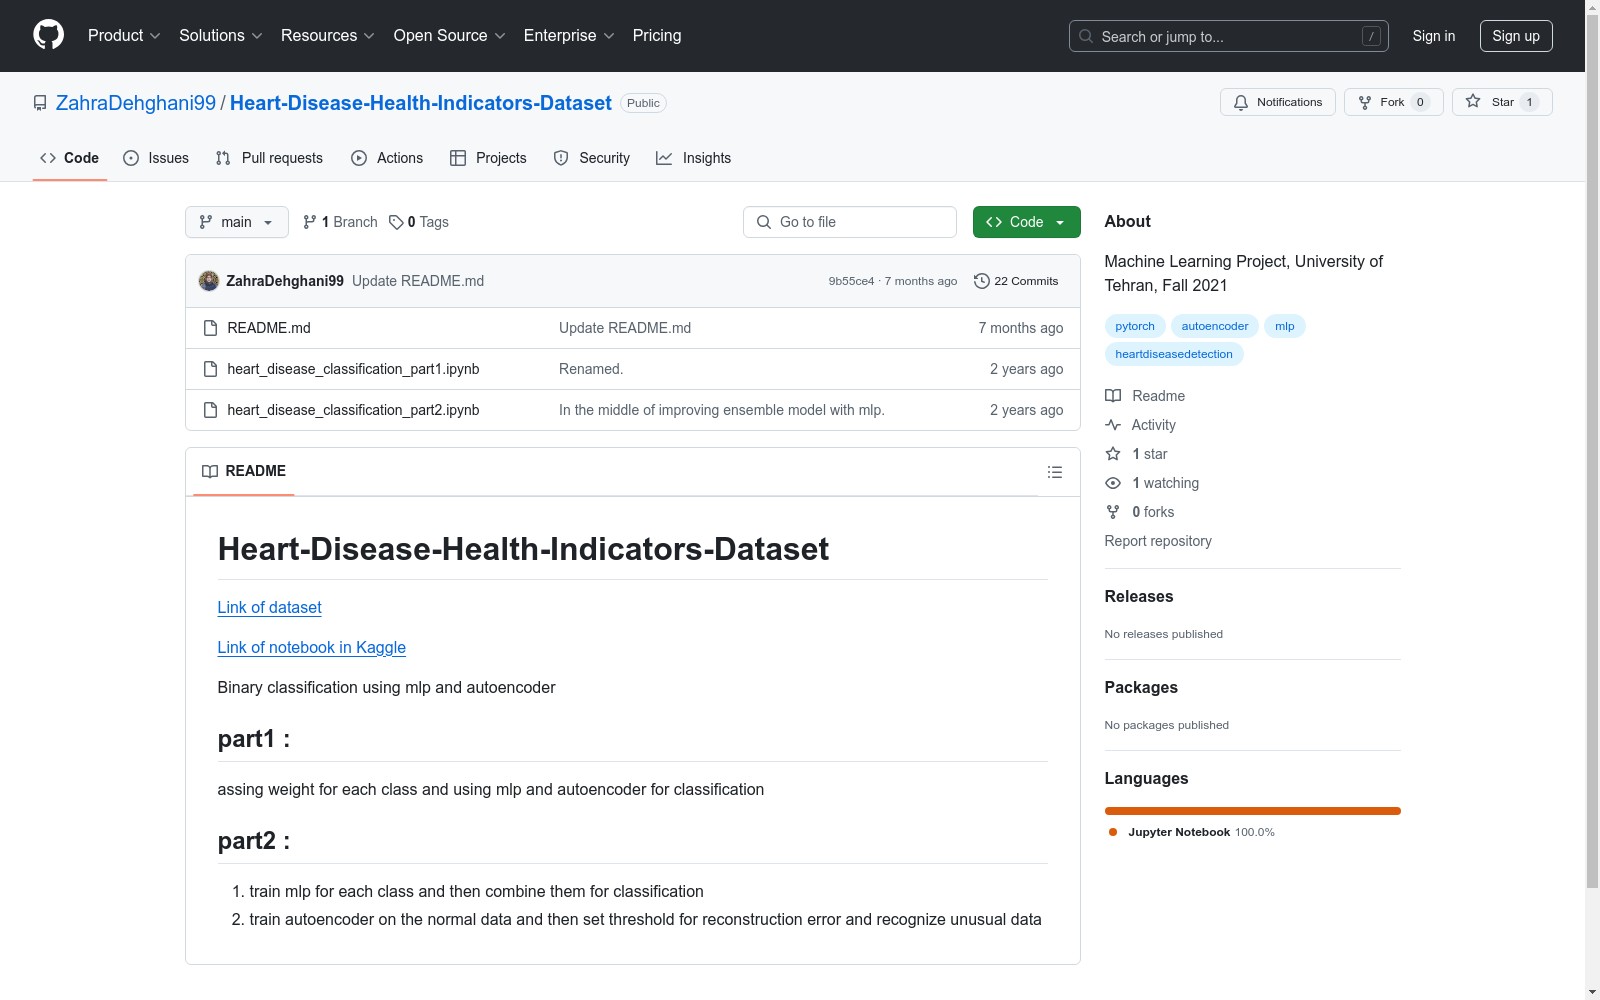Viewport: 1600px width, 1000px height.
Task: Click the fork icon in Fork button
Action: coord(1365,102)
